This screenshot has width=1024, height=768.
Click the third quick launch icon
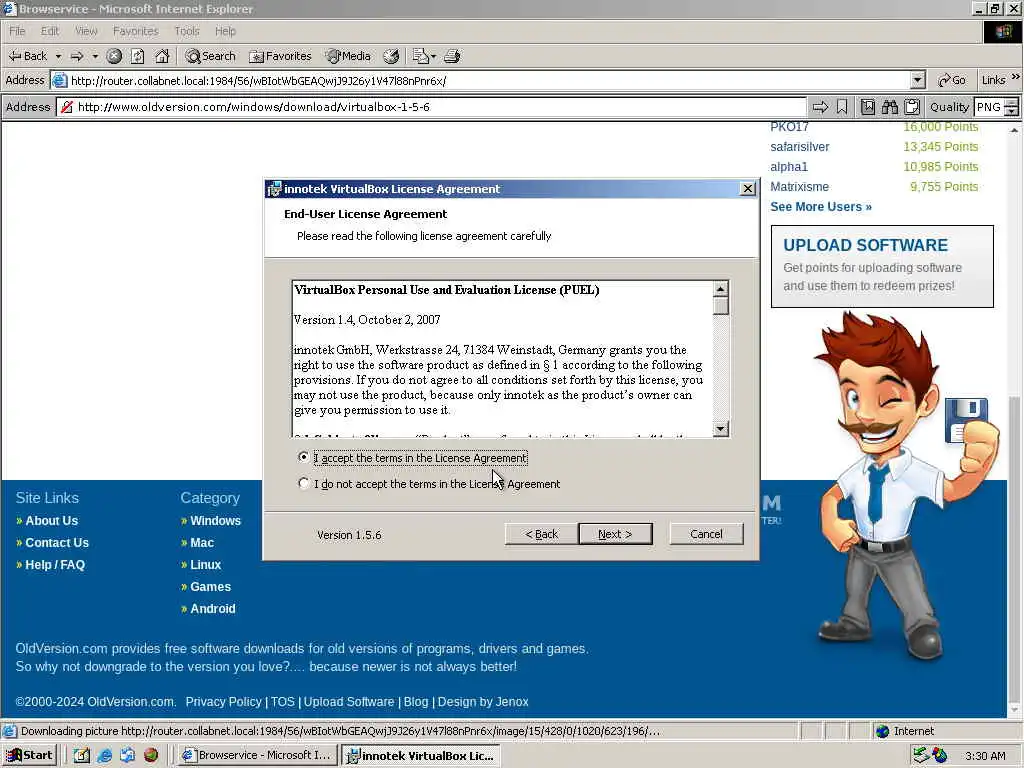pyautogui.click(x=127, y=756)
